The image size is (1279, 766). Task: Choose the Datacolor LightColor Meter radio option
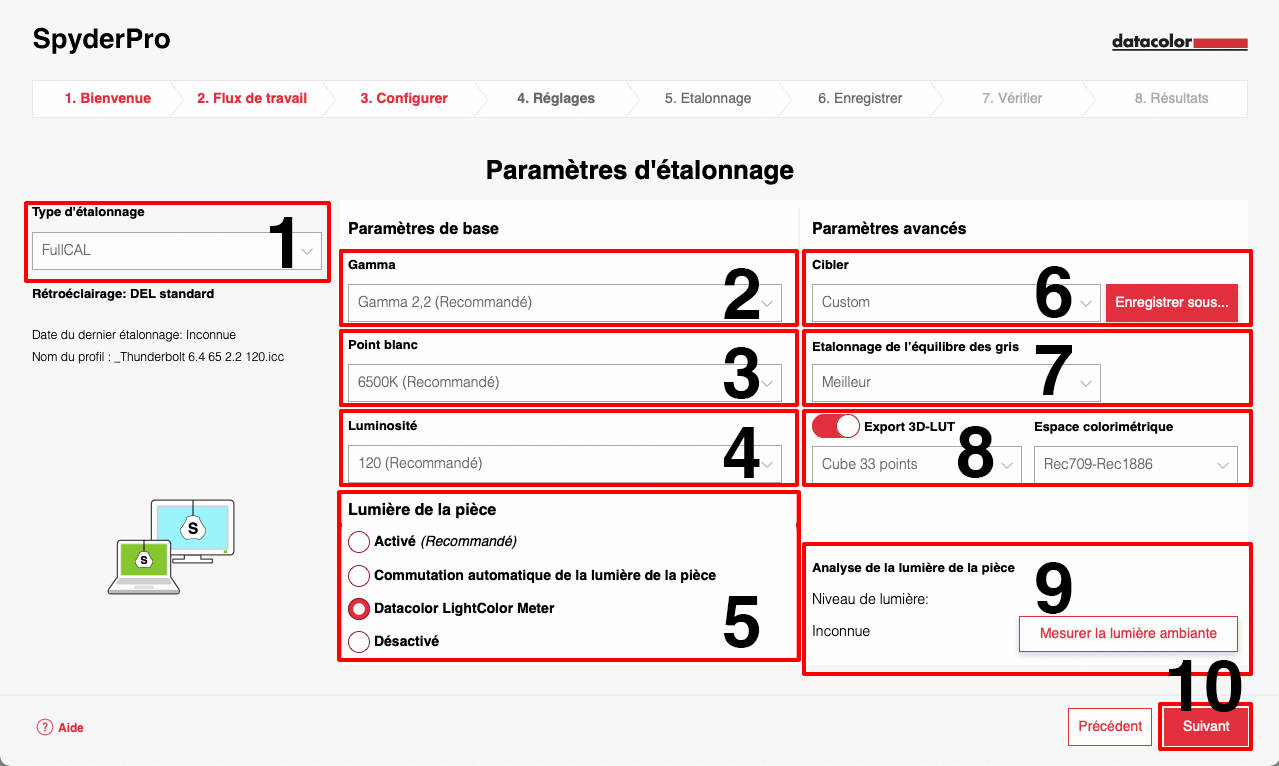click(359, 609)
